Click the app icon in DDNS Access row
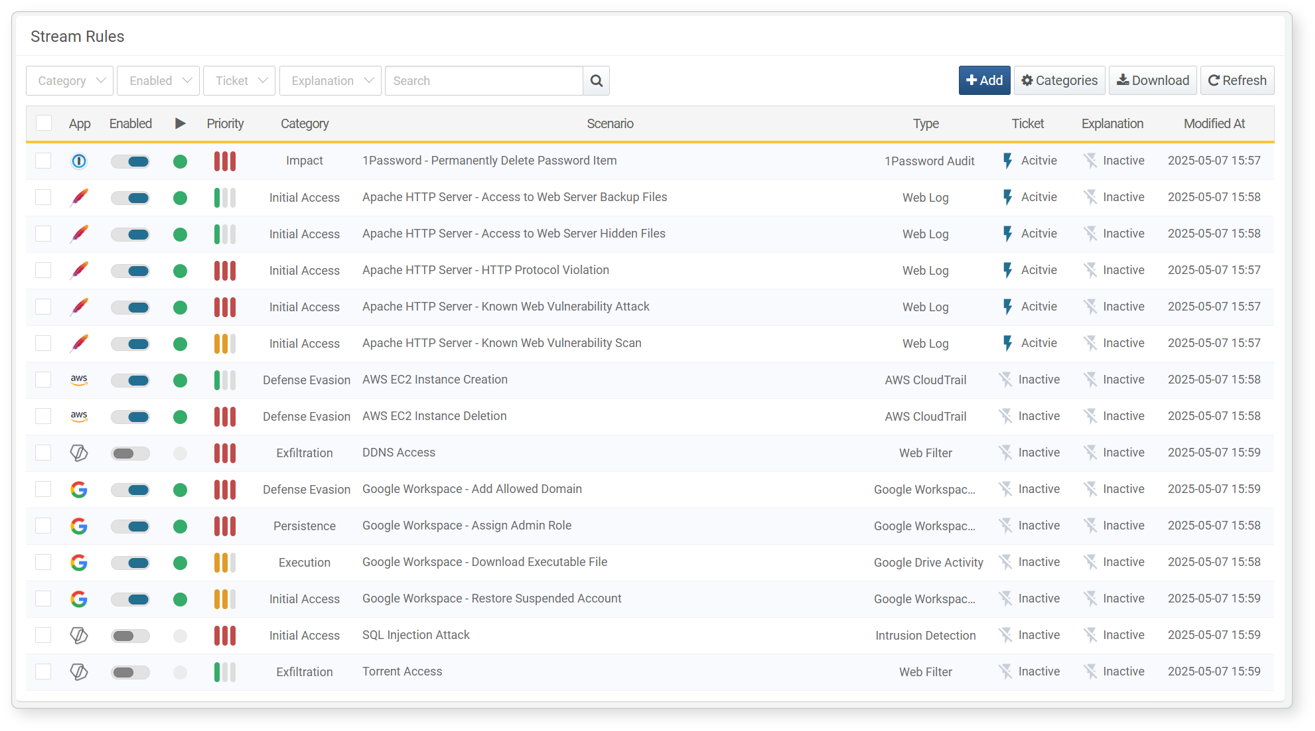Viewport: 1315px width, 731px height. point(79,453)
